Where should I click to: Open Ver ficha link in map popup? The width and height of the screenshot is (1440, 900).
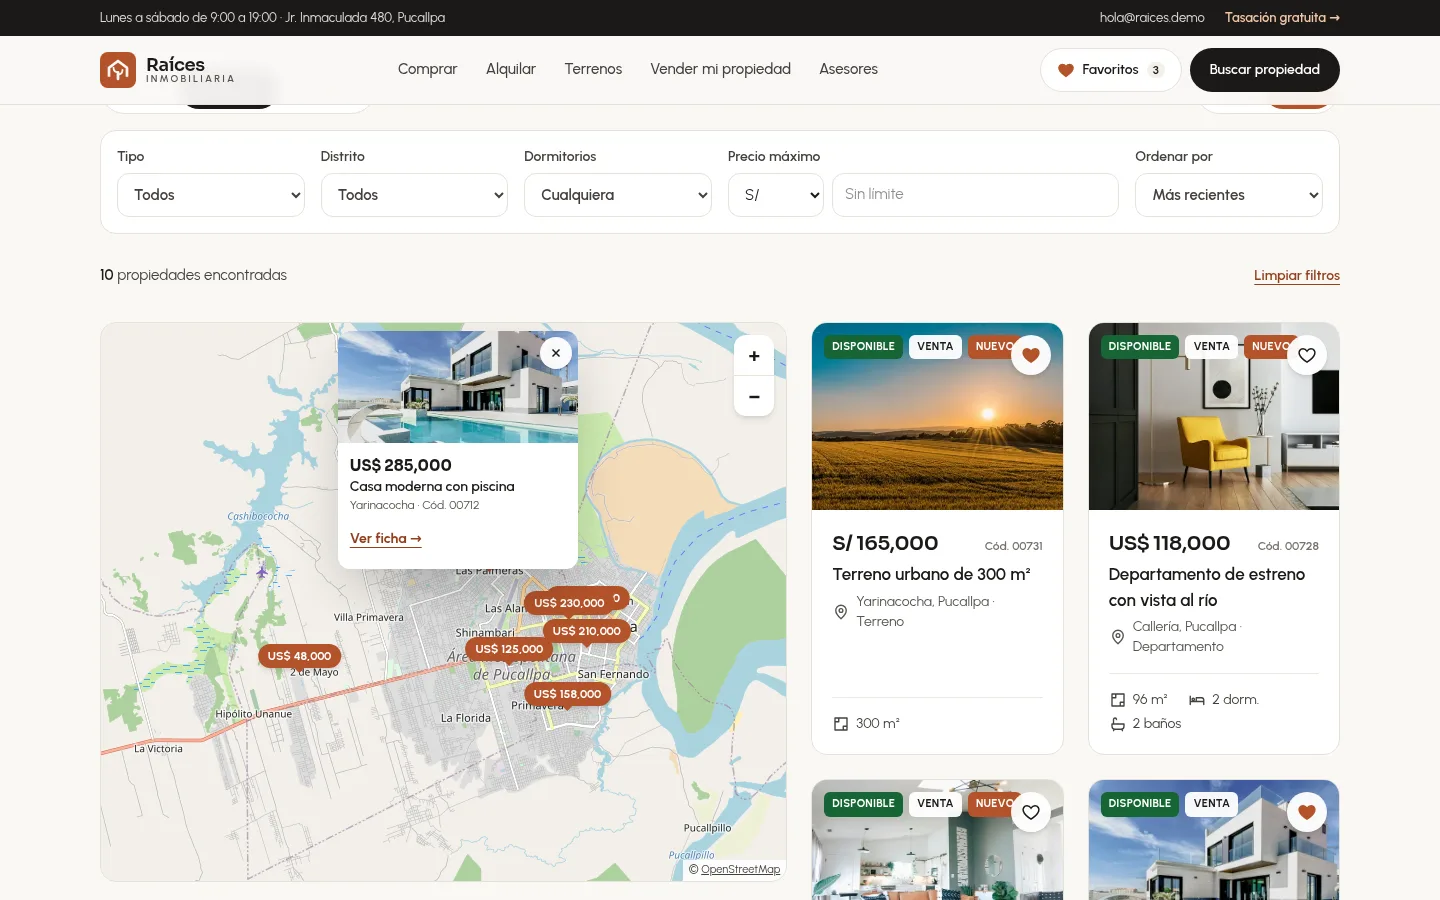(x=386, y=539)
